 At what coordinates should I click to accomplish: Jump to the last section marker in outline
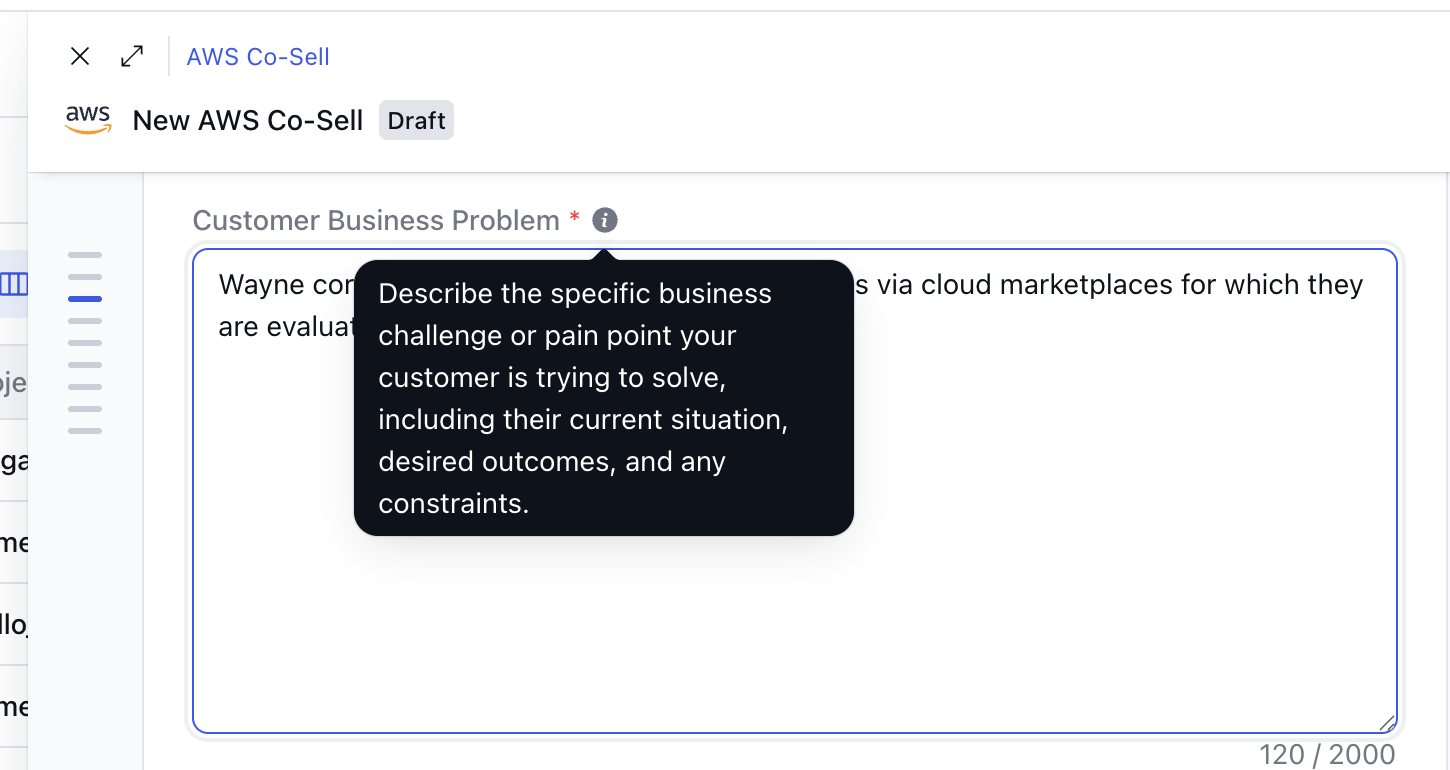(x=85, y=431)
